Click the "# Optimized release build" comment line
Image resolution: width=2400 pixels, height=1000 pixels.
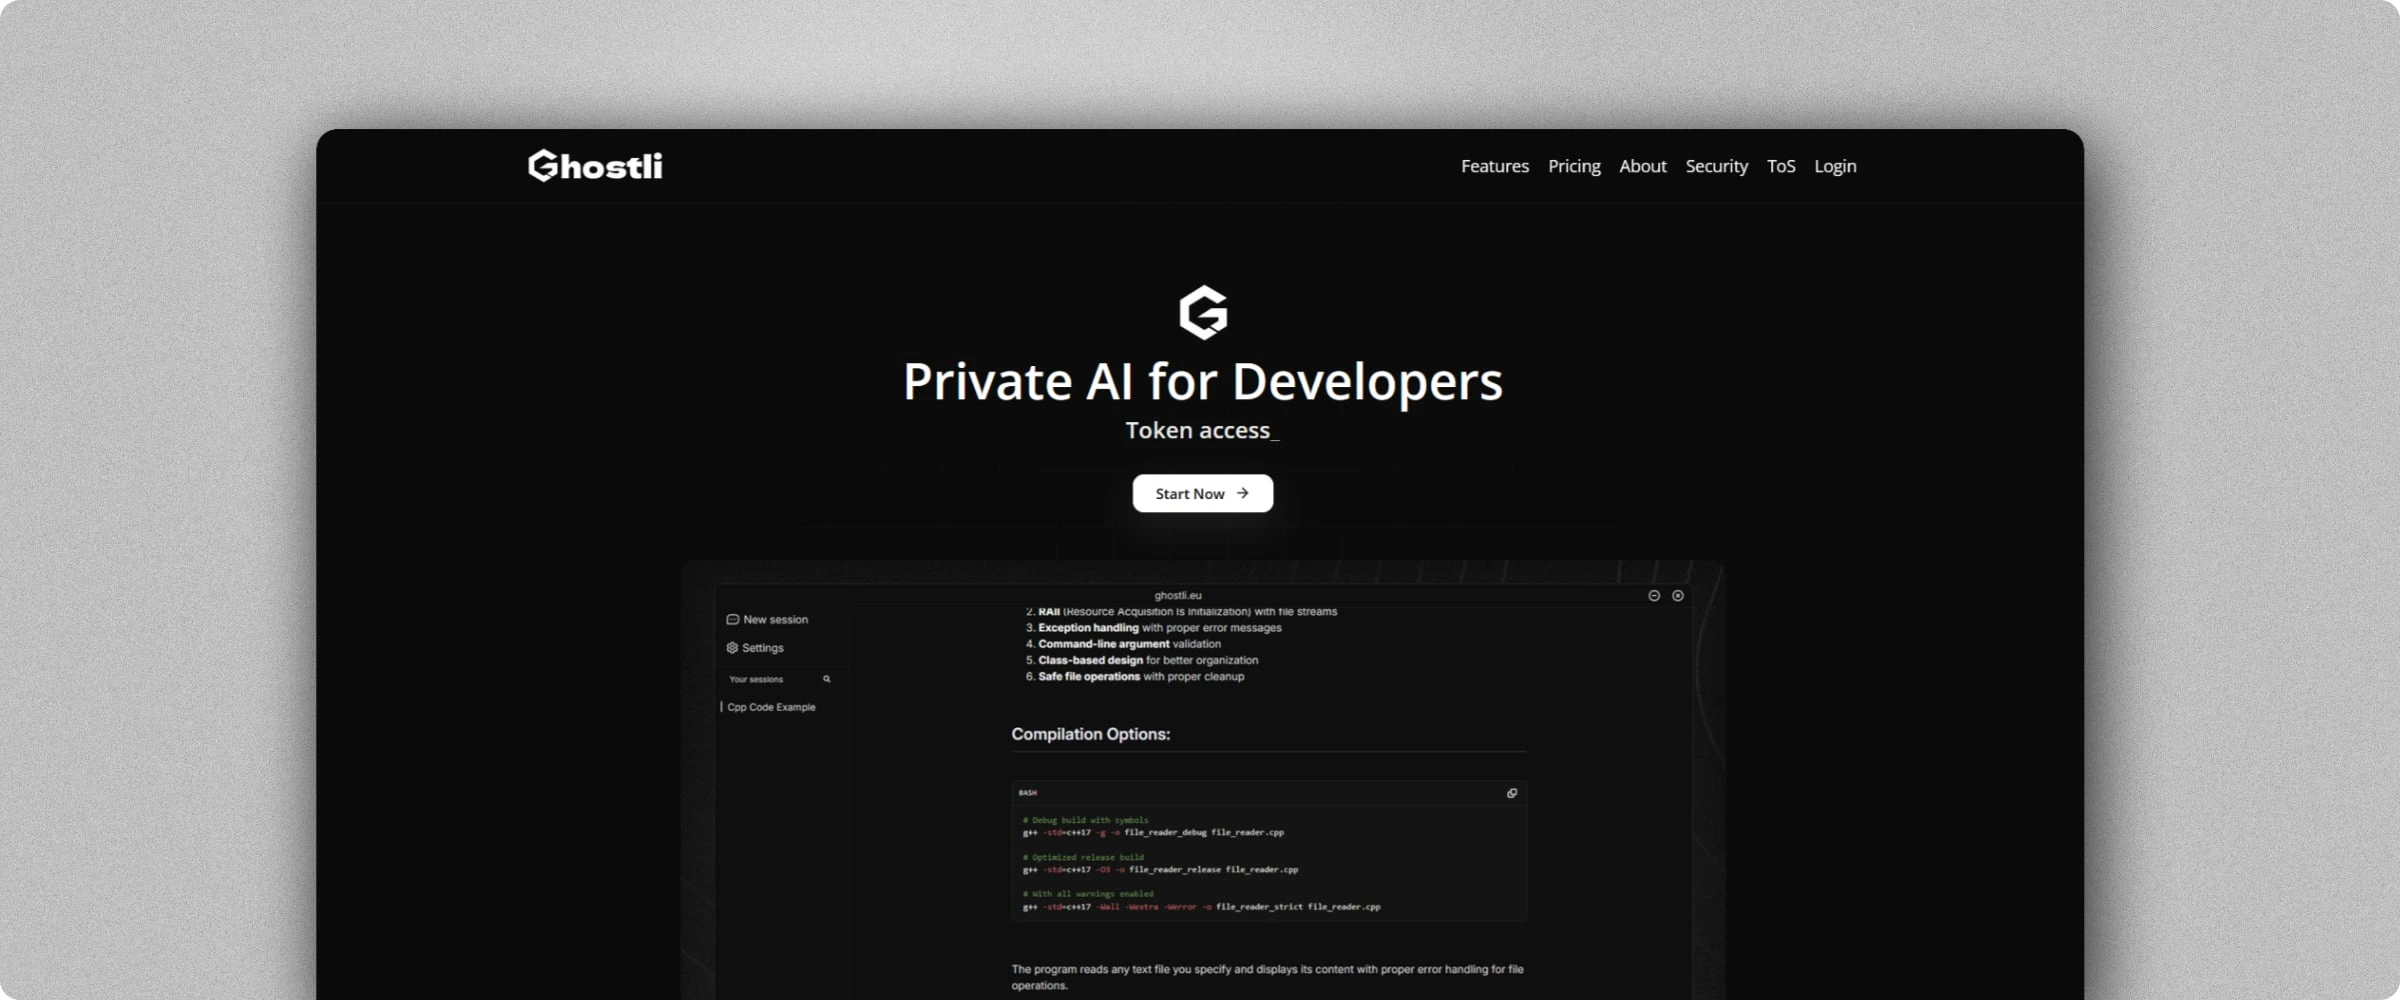(1083, 857)
